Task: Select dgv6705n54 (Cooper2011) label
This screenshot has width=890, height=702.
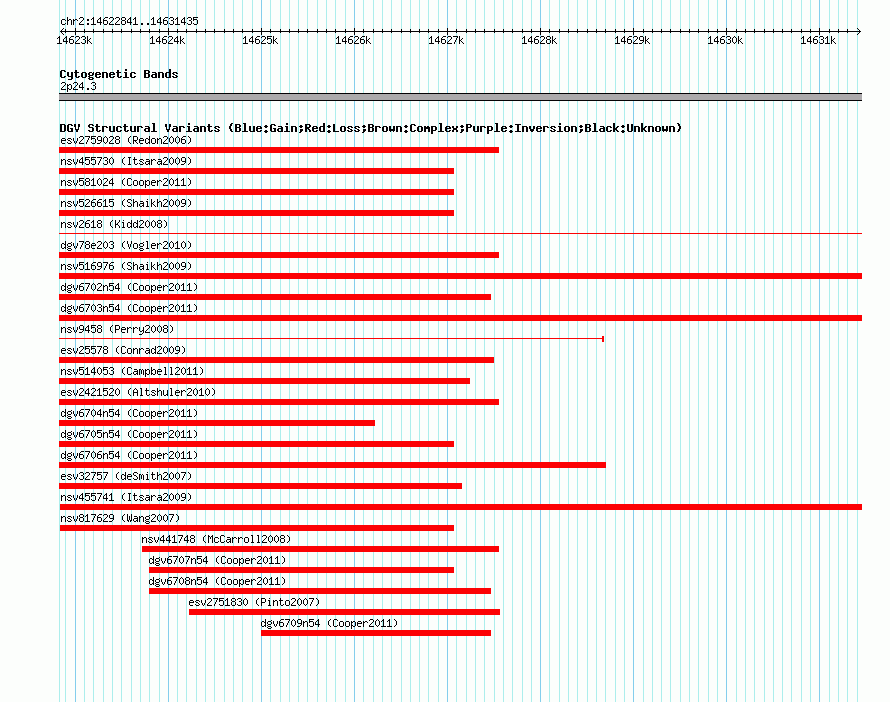Action: [x=129, y=434]
